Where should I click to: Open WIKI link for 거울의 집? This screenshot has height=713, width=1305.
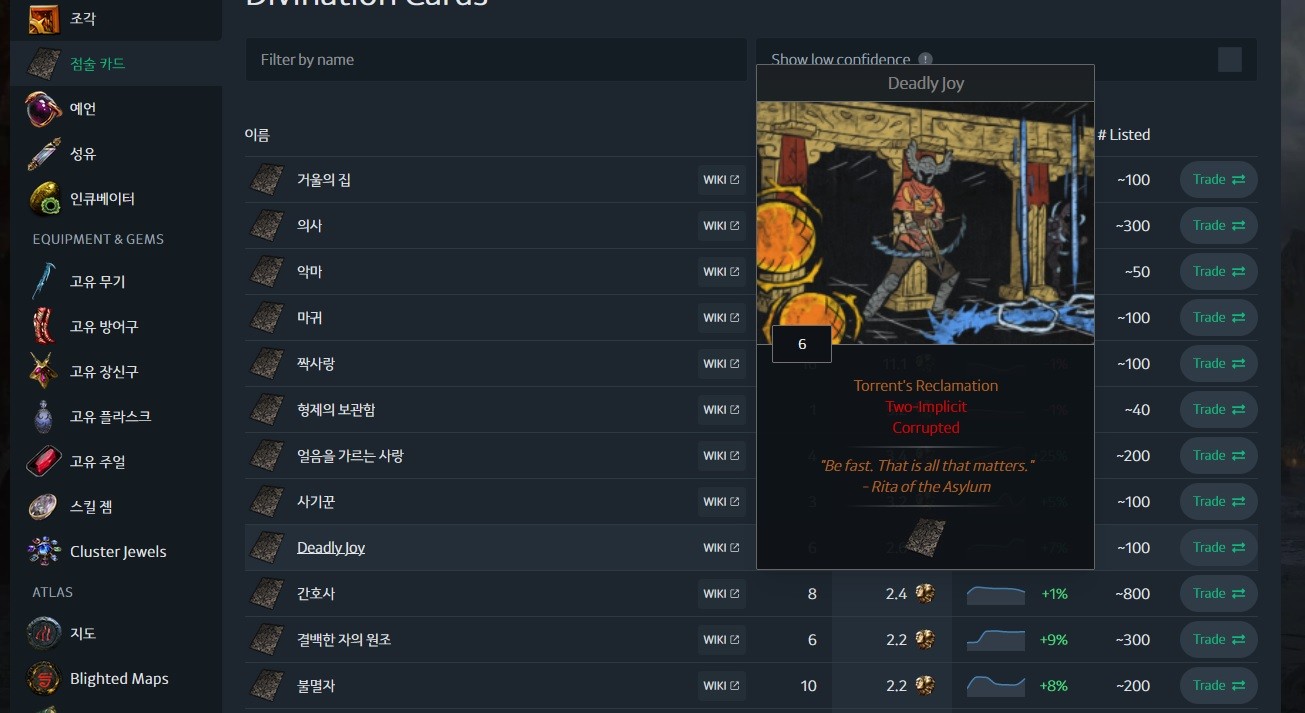click(721, 180)
